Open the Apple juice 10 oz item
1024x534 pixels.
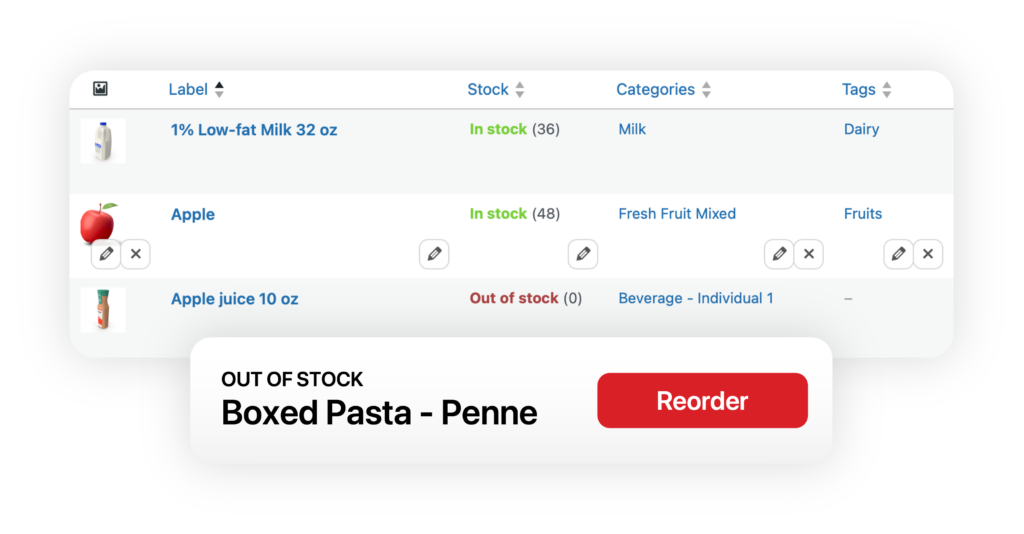click(234, 299)
